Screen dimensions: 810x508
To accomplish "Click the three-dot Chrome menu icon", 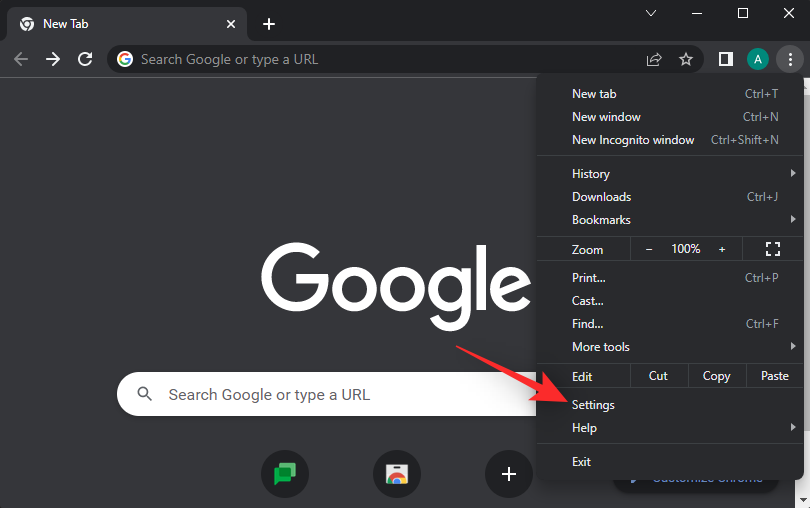I will tap(790, 59).
